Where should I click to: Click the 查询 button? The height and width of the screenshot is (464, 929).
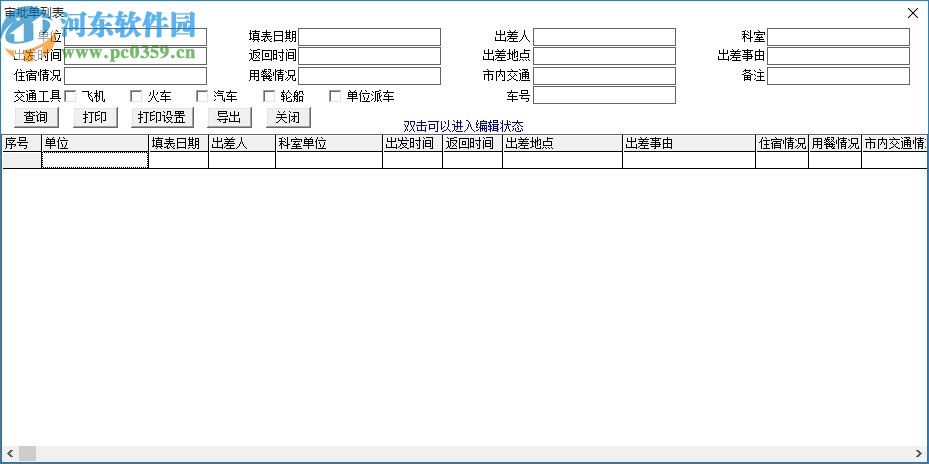coord(36,117)
